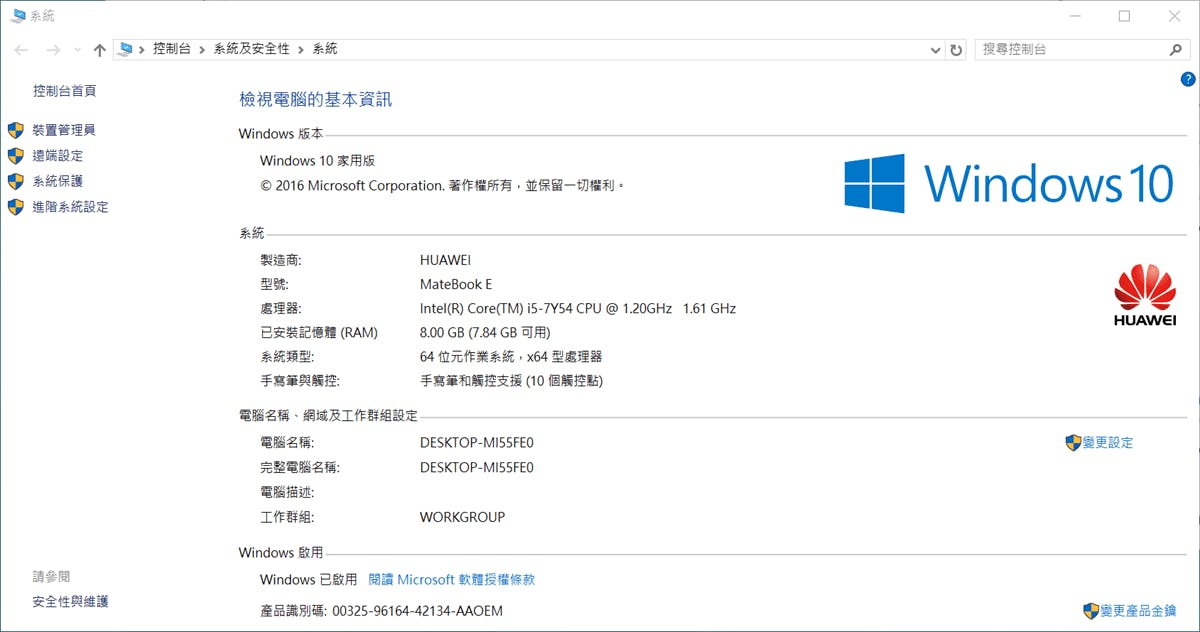Refresh the control panel page
This screenshot has height=632, width=1200.
957,49
